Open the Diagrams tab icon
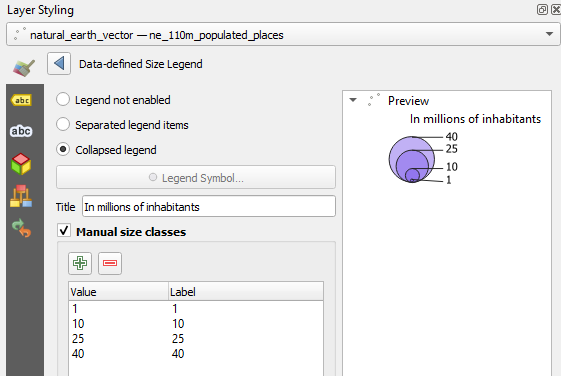561x376 pixels. pos(21,196)
